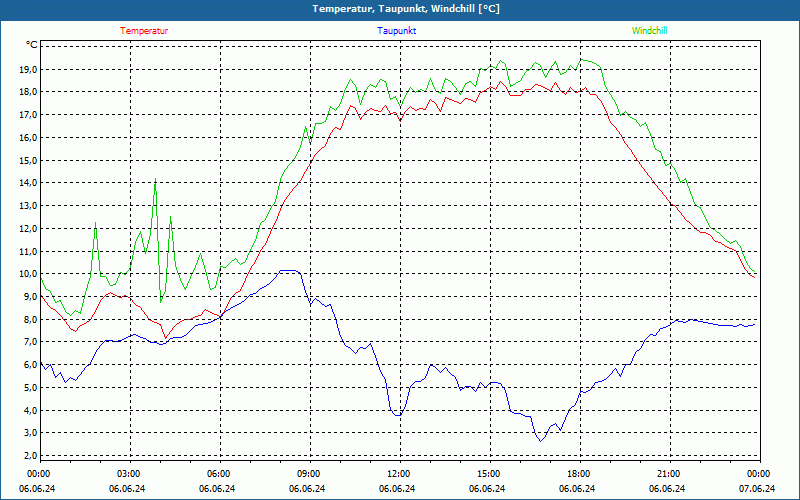Click the '°C' unit label on y-axis

pyautogui.click(x=31, y=45)
